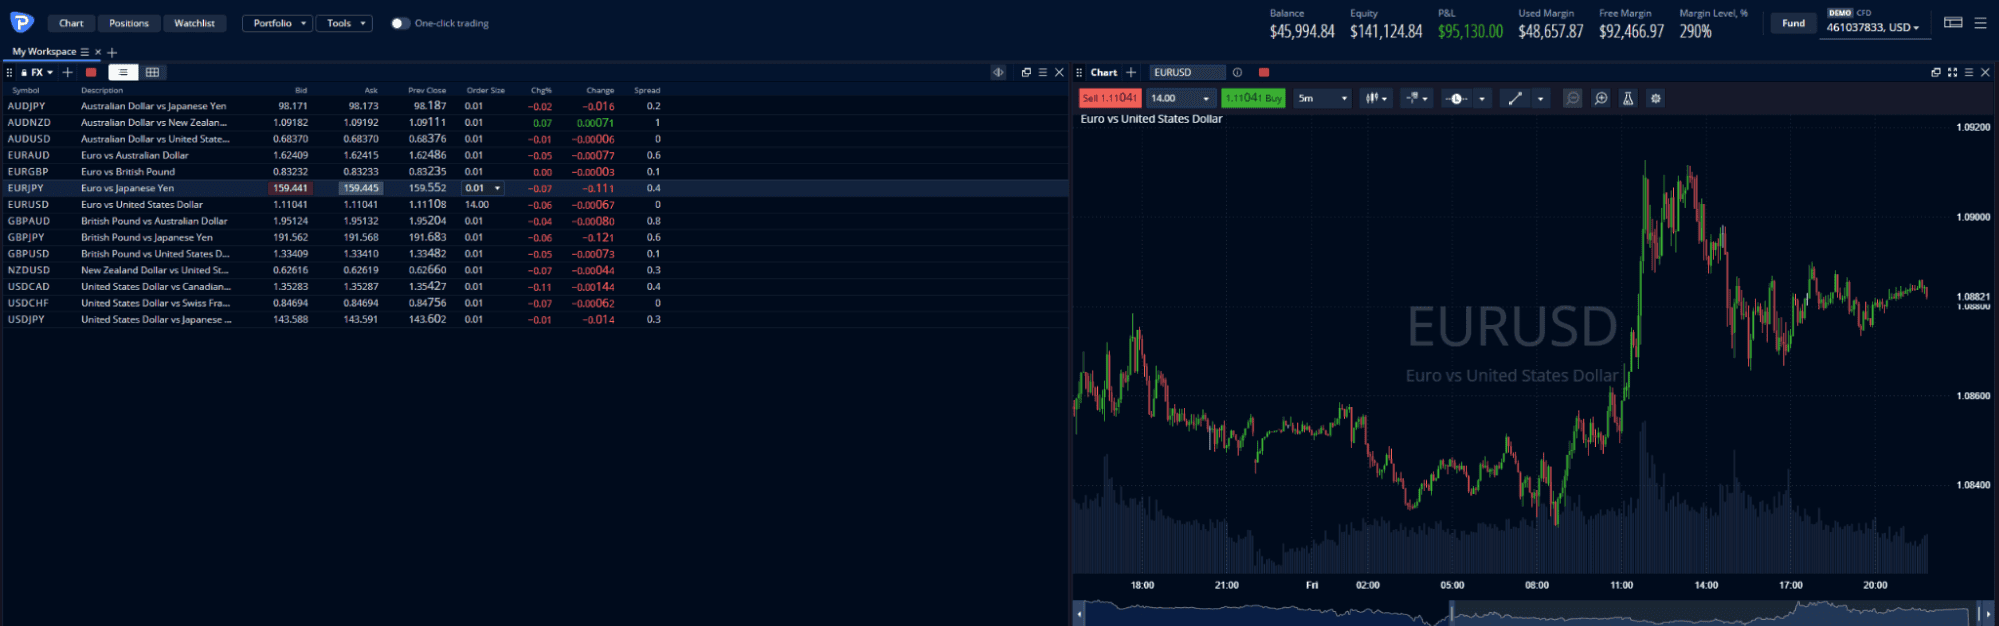
Task: Open the Positions tab
Action: click(129, 23)
